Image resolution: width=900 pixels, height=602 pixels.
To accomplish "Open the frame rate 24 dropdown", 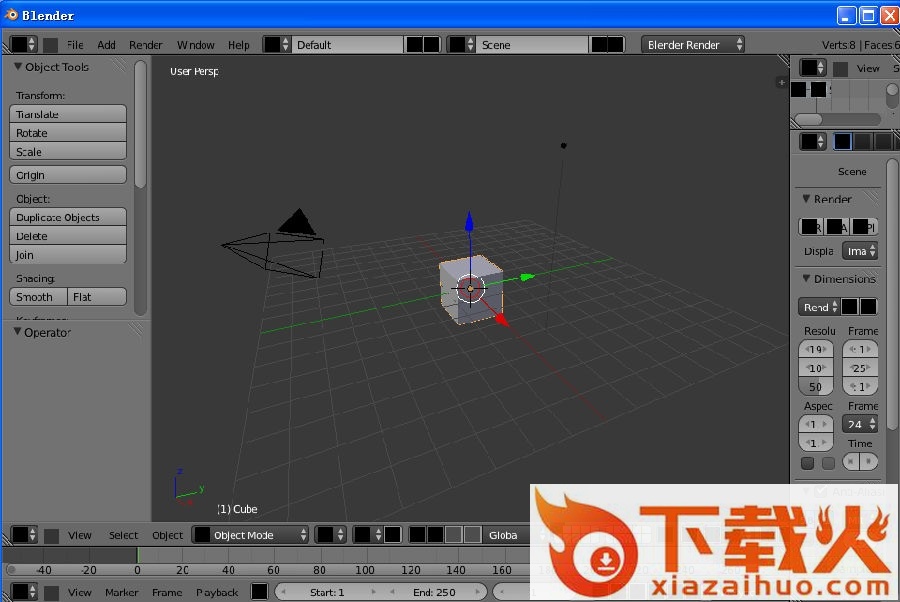I will [x=860, y=424].
